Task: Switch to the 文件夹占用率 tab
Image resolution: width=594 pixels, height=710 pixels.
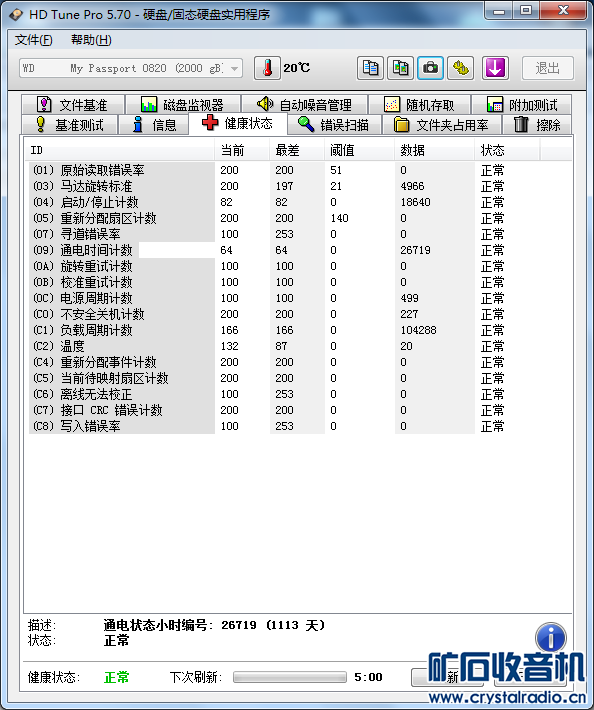Action: point(442,125)
